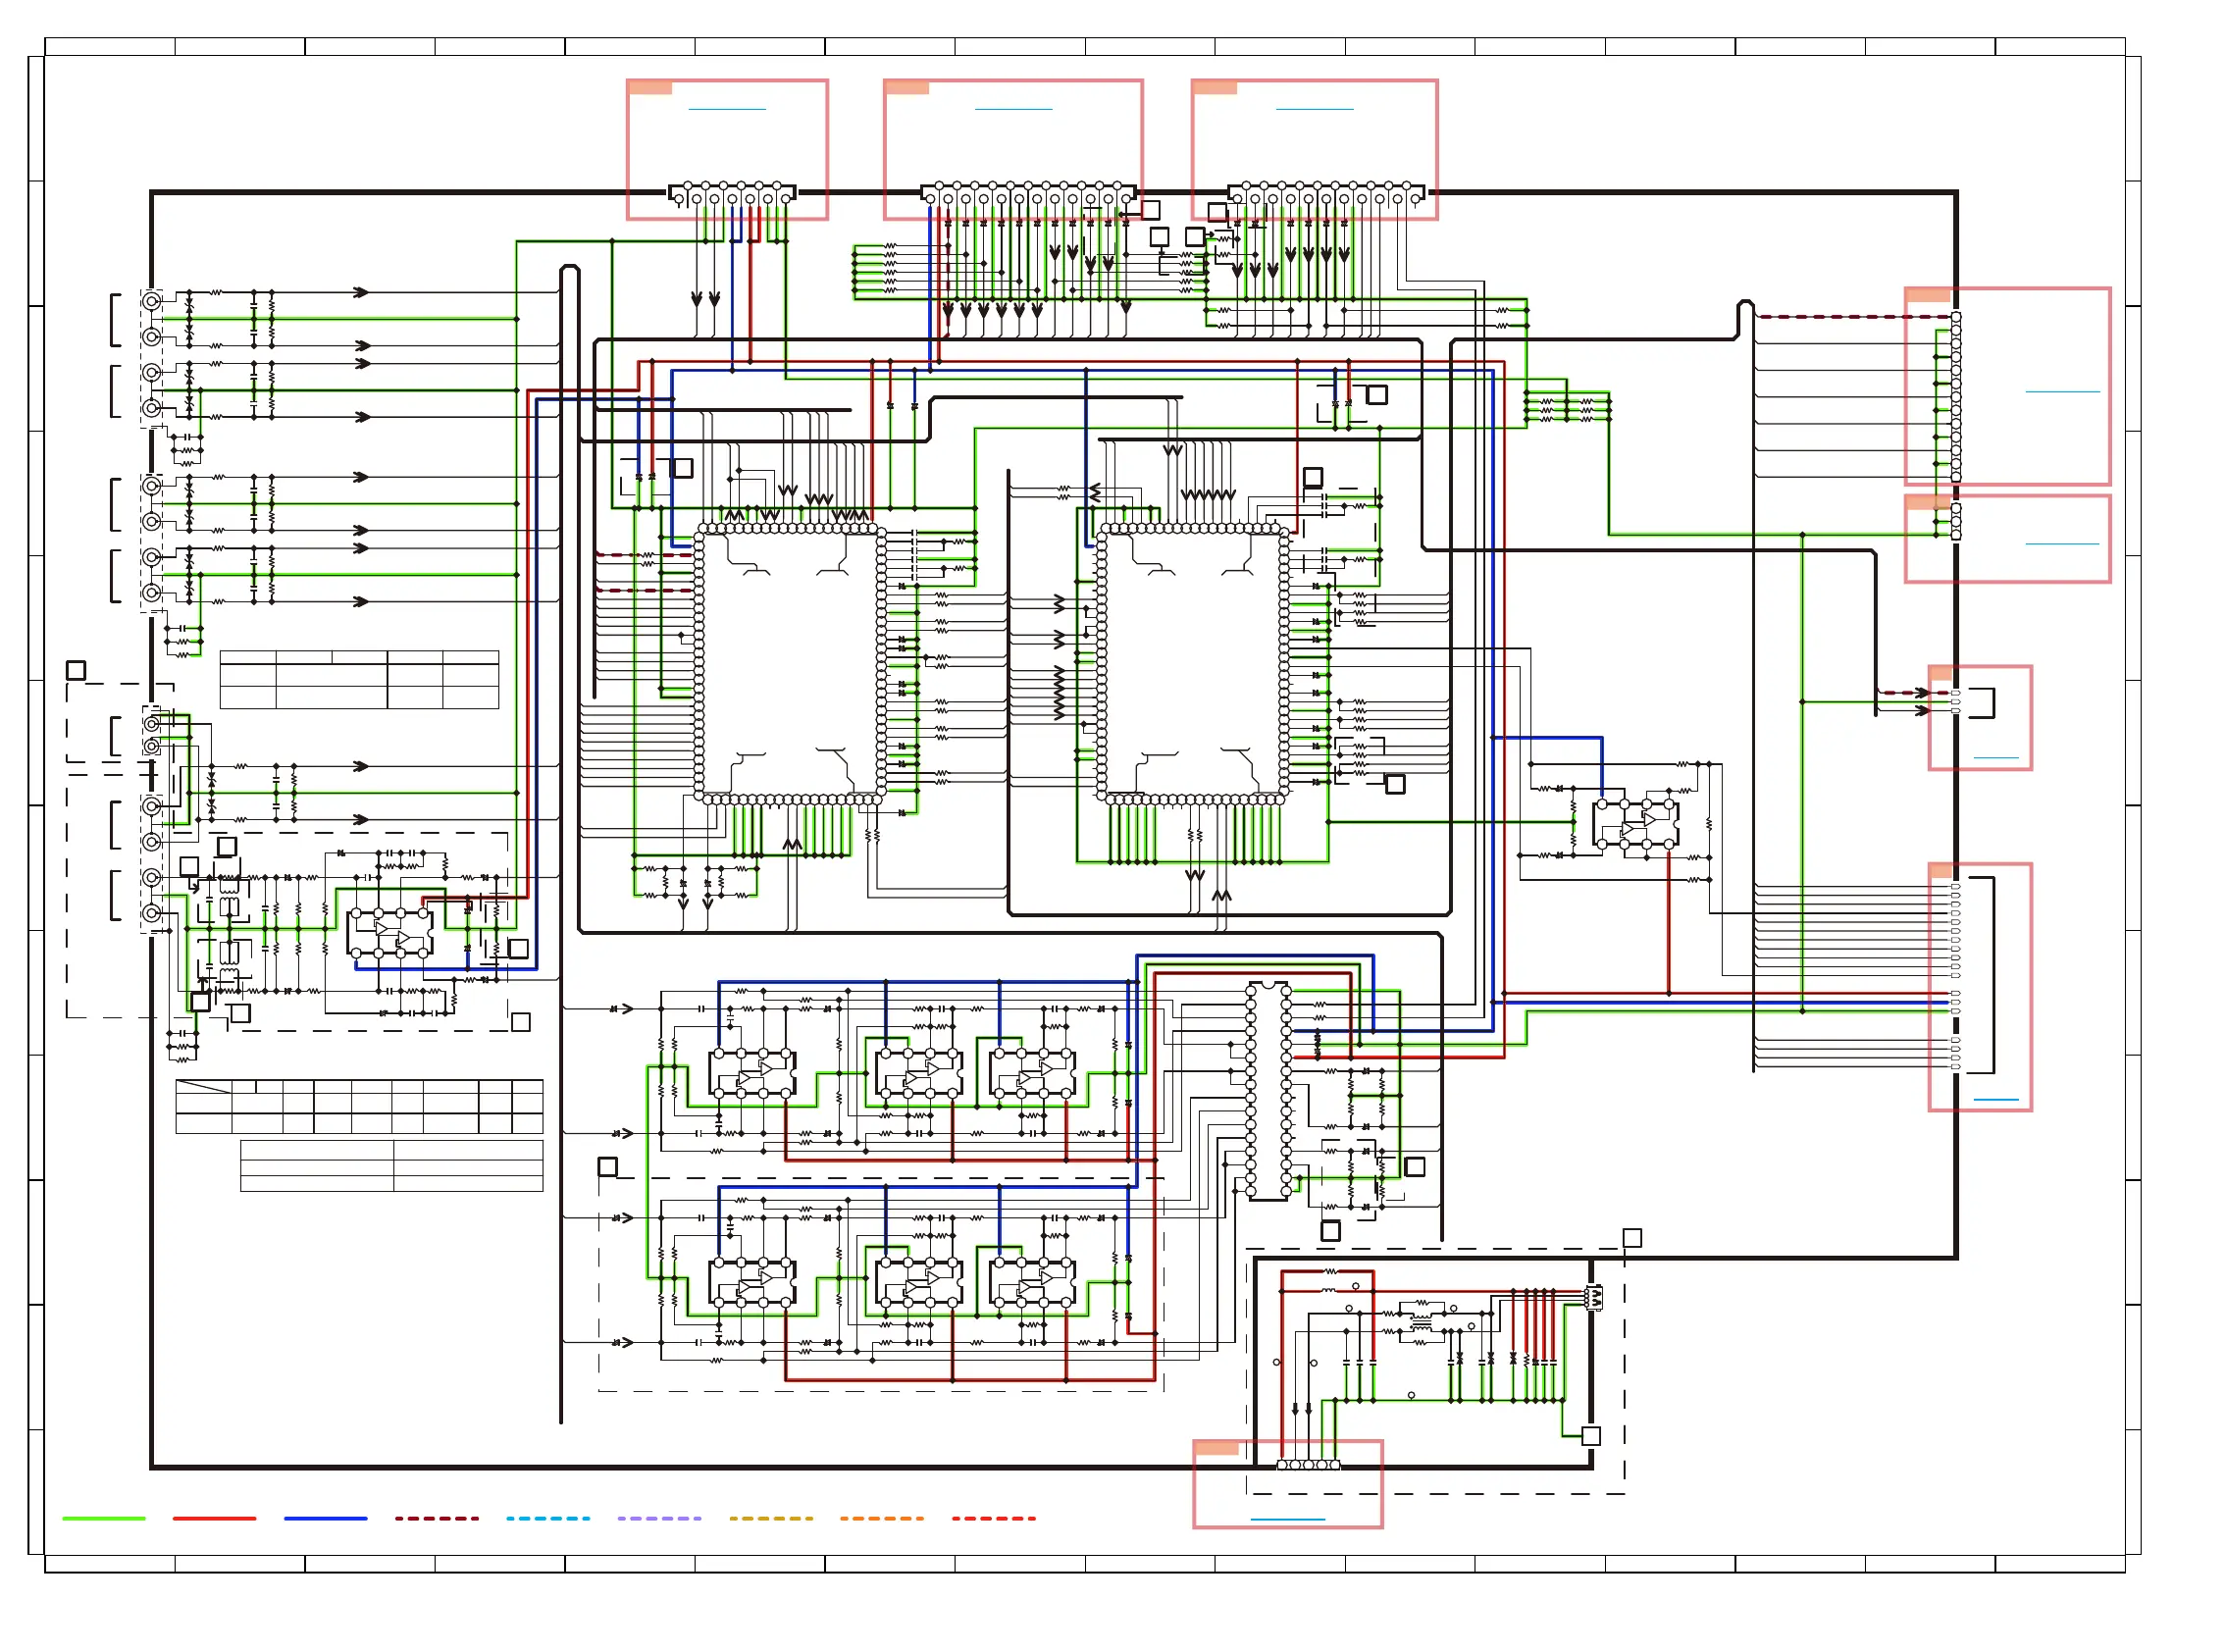
Task: Open the cyan link in the top-left pink connector box
Action: (x=727, y=109)
